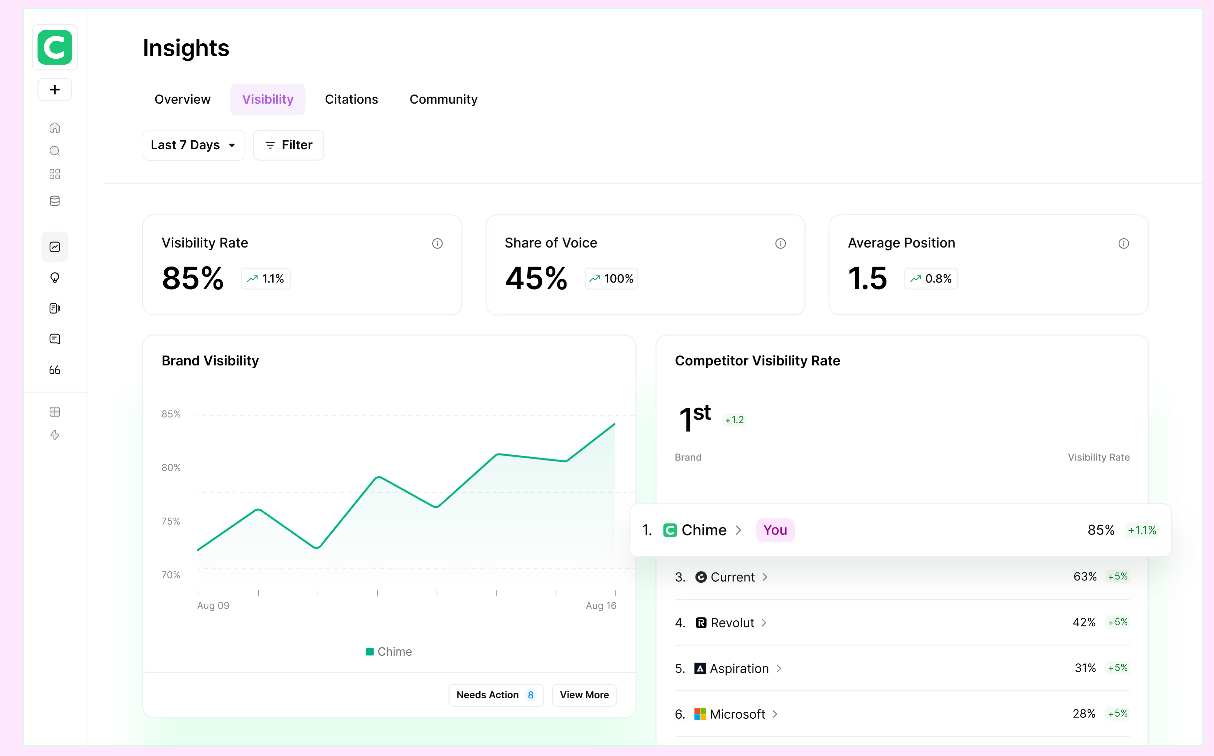The image size is (1214, 756).
Task: Switch to the Citations tab
Action: (351, 99)
